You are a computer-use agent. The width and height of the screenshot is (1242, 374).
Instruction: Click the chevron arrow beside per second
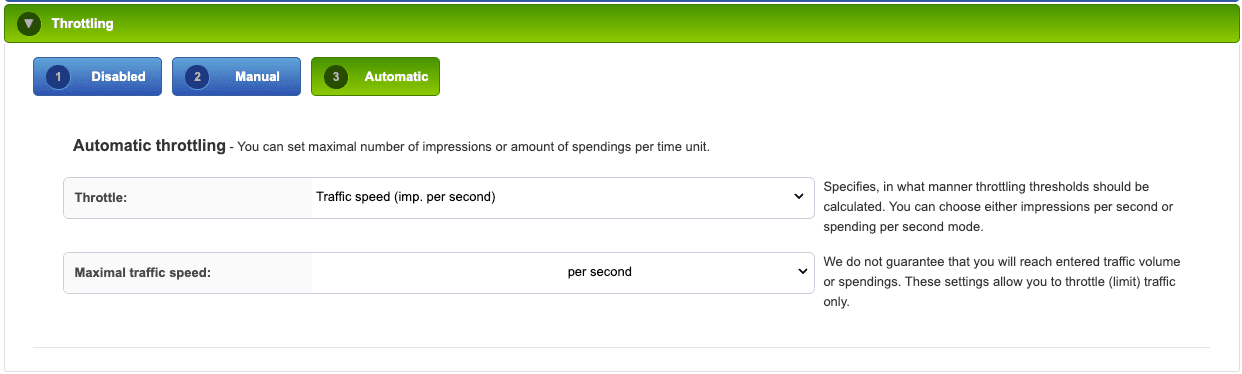click(802, 272)
